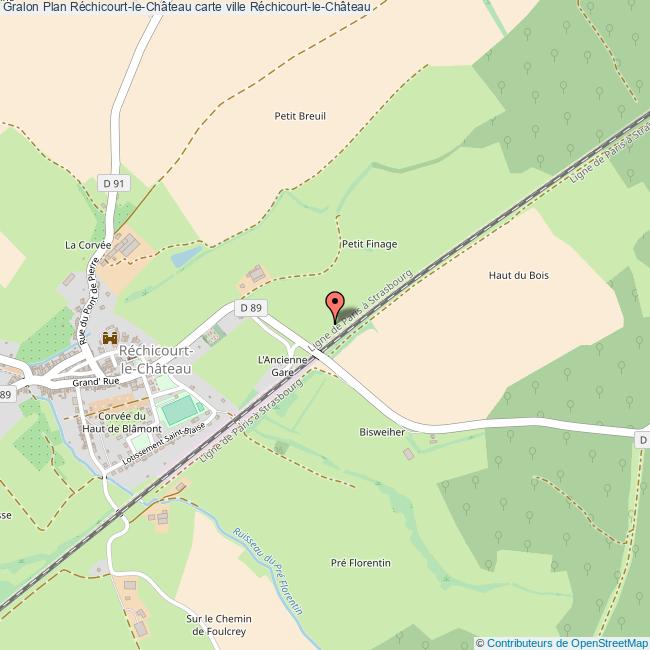The image size is (650, 650).
Task: Click the castle icon near Réchicourt-le-Château
Action: click(x=110, y=337)
